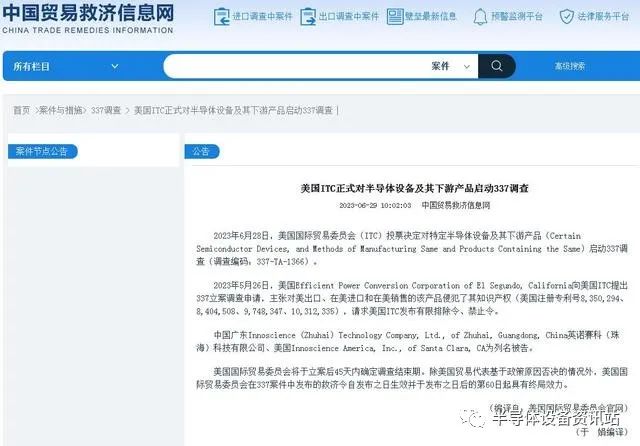The image size is (640, 446).
Task: Click the legal services shield icon
Action: click(x=567, y=16)
